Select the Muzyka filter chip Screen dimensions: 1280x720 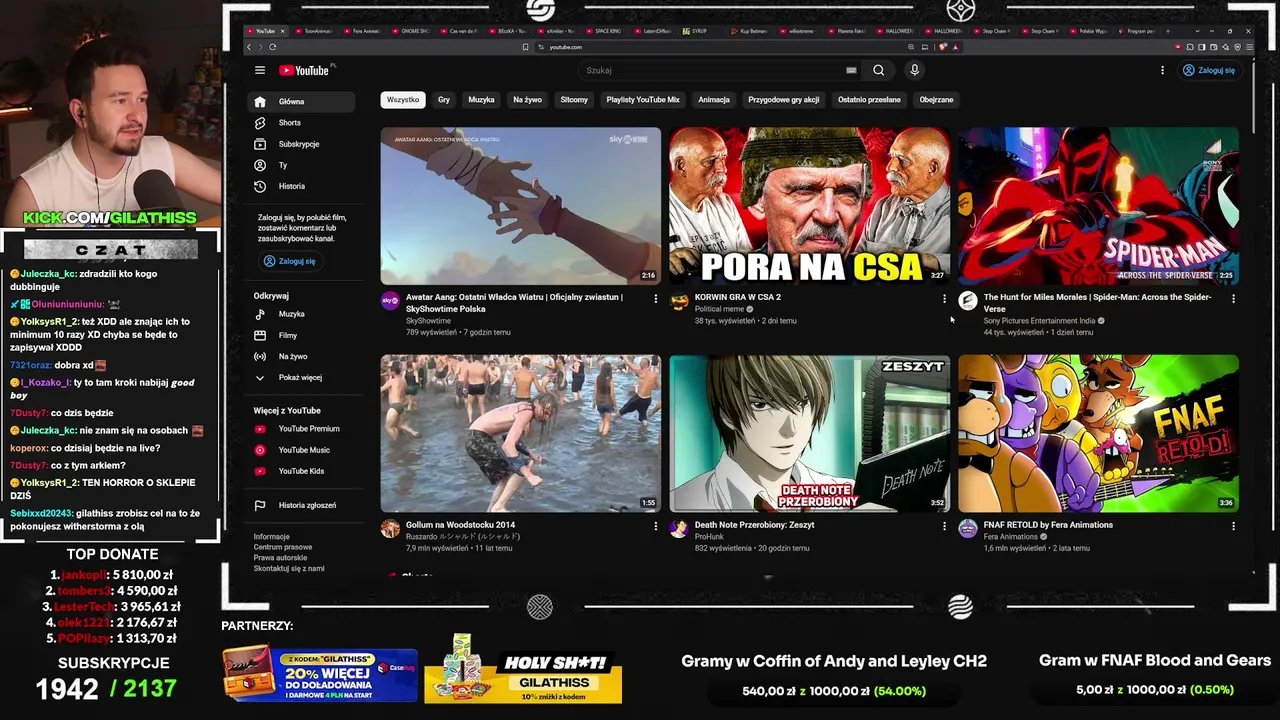pos(481,100)
